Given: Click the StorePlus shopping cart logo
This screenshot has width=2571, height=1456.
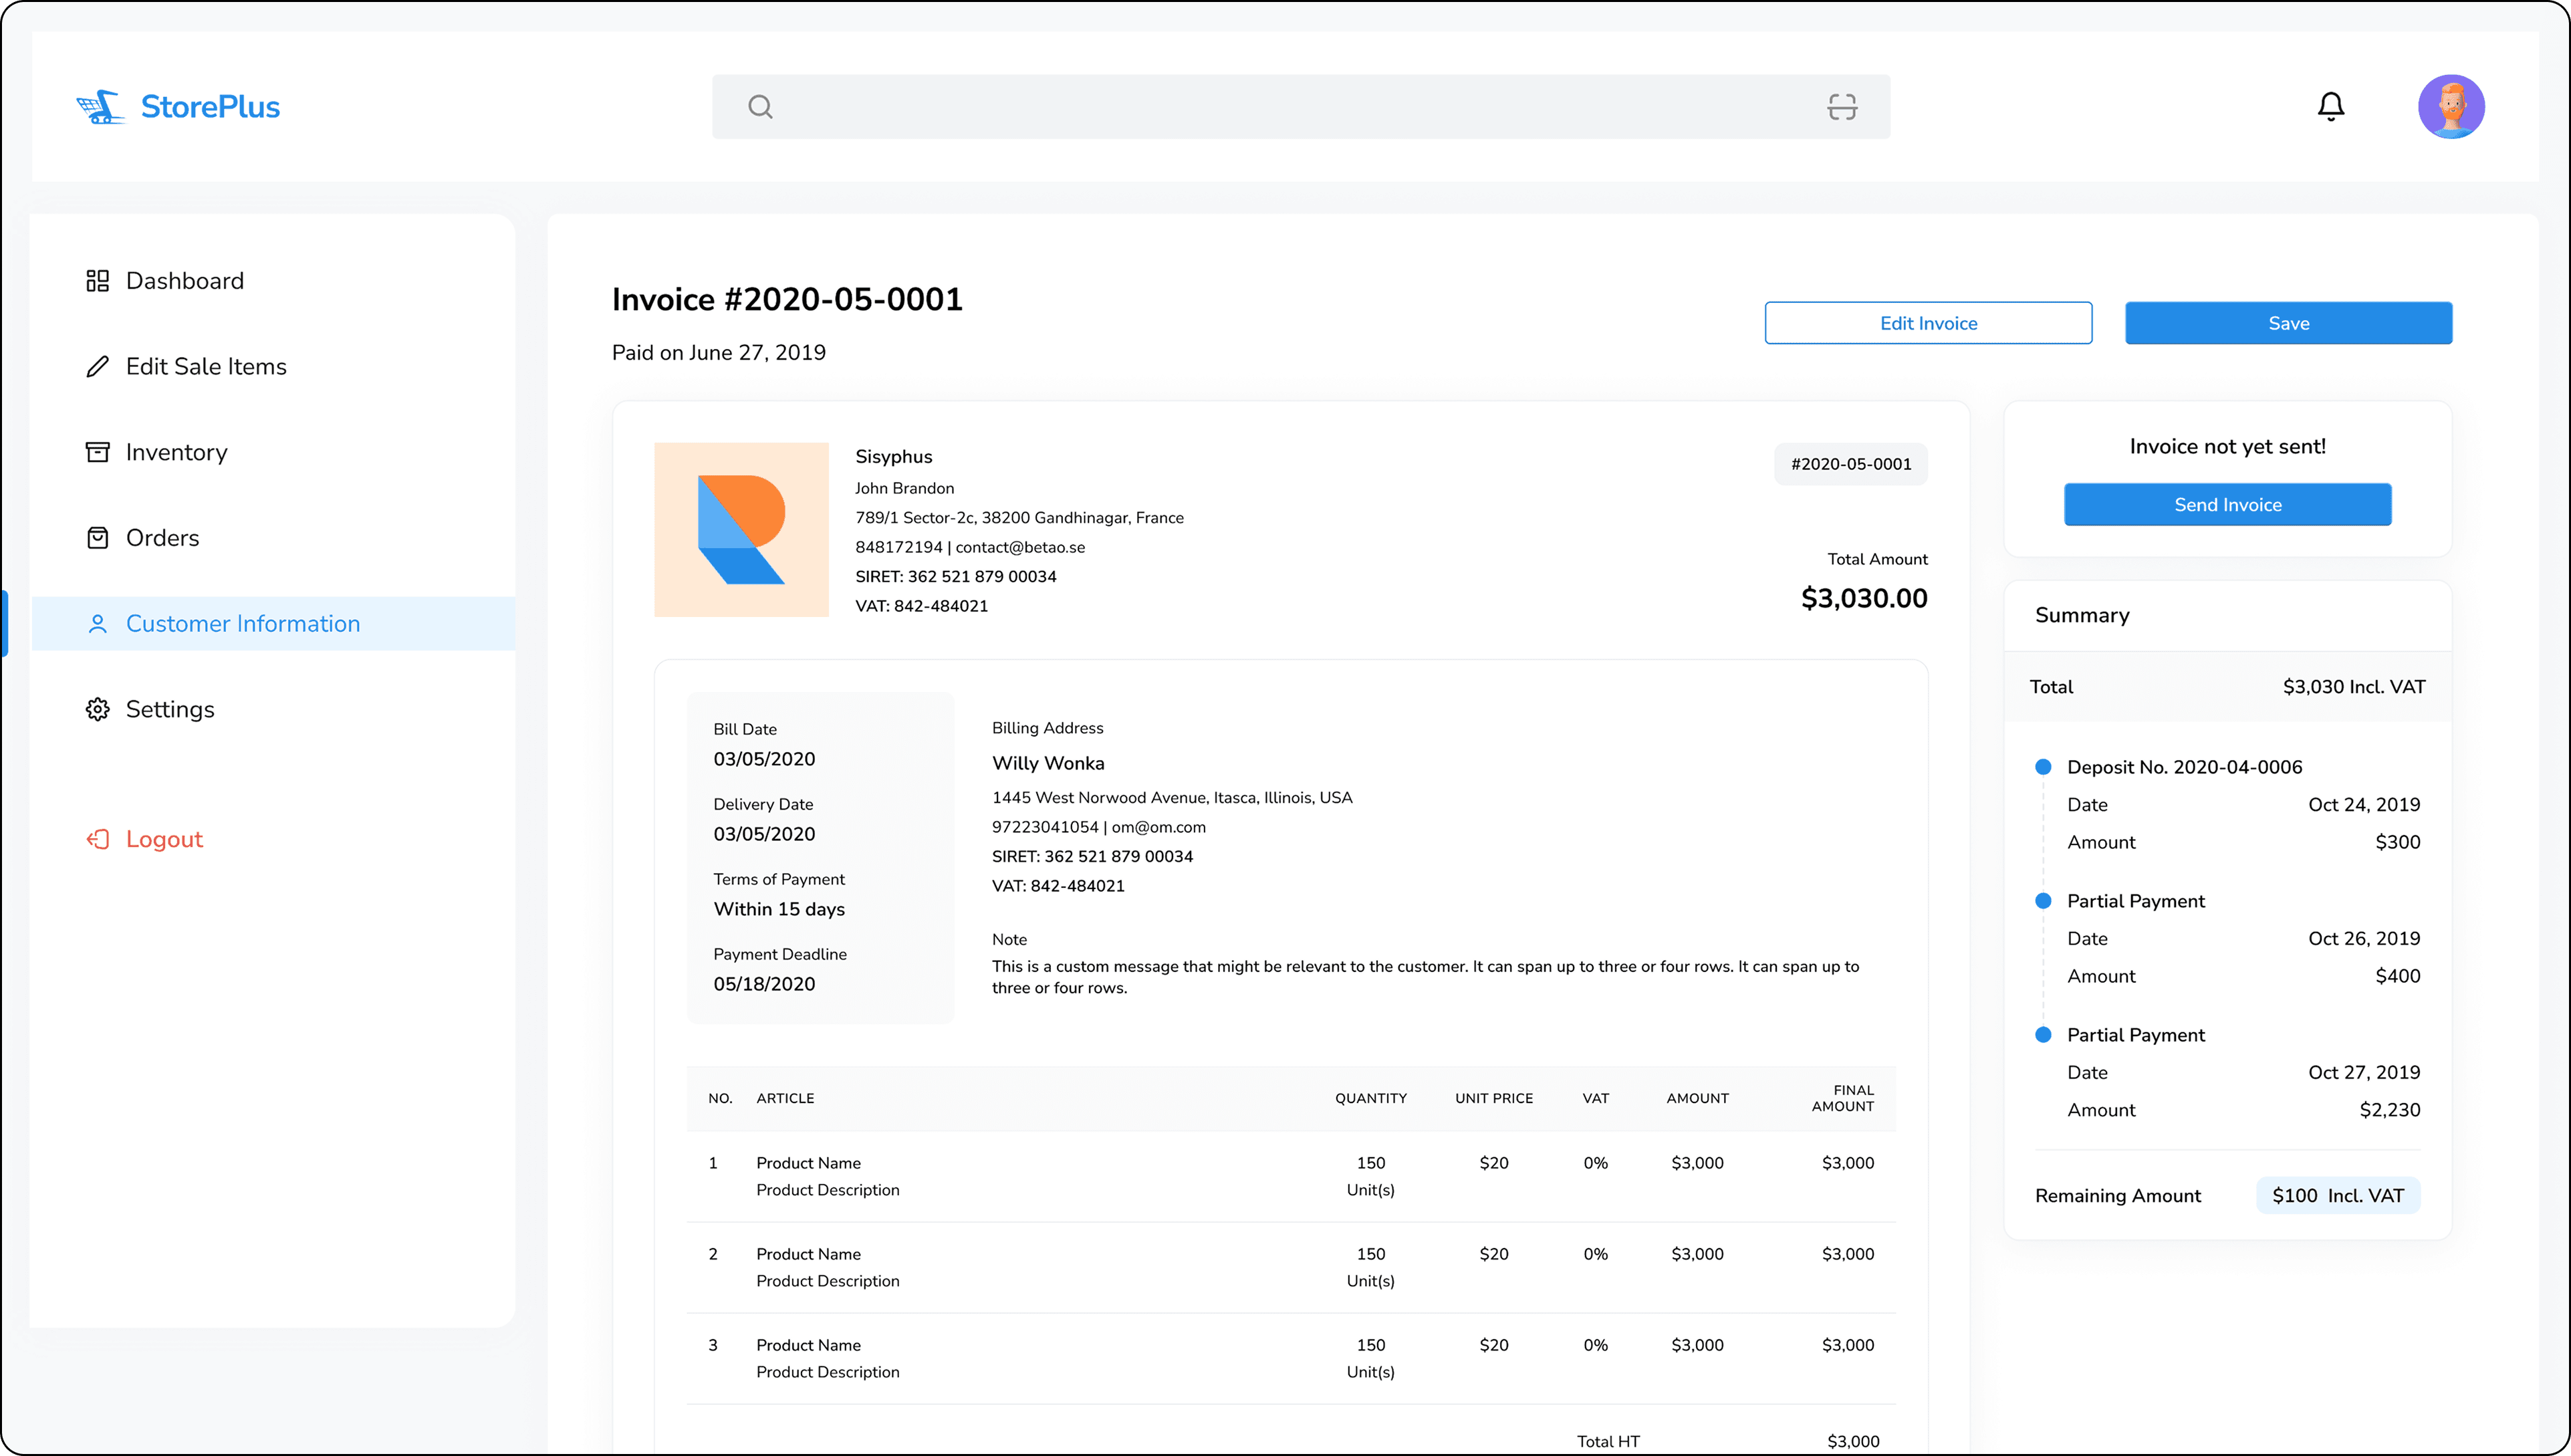Looking at the screenshot, I should 100,107.
